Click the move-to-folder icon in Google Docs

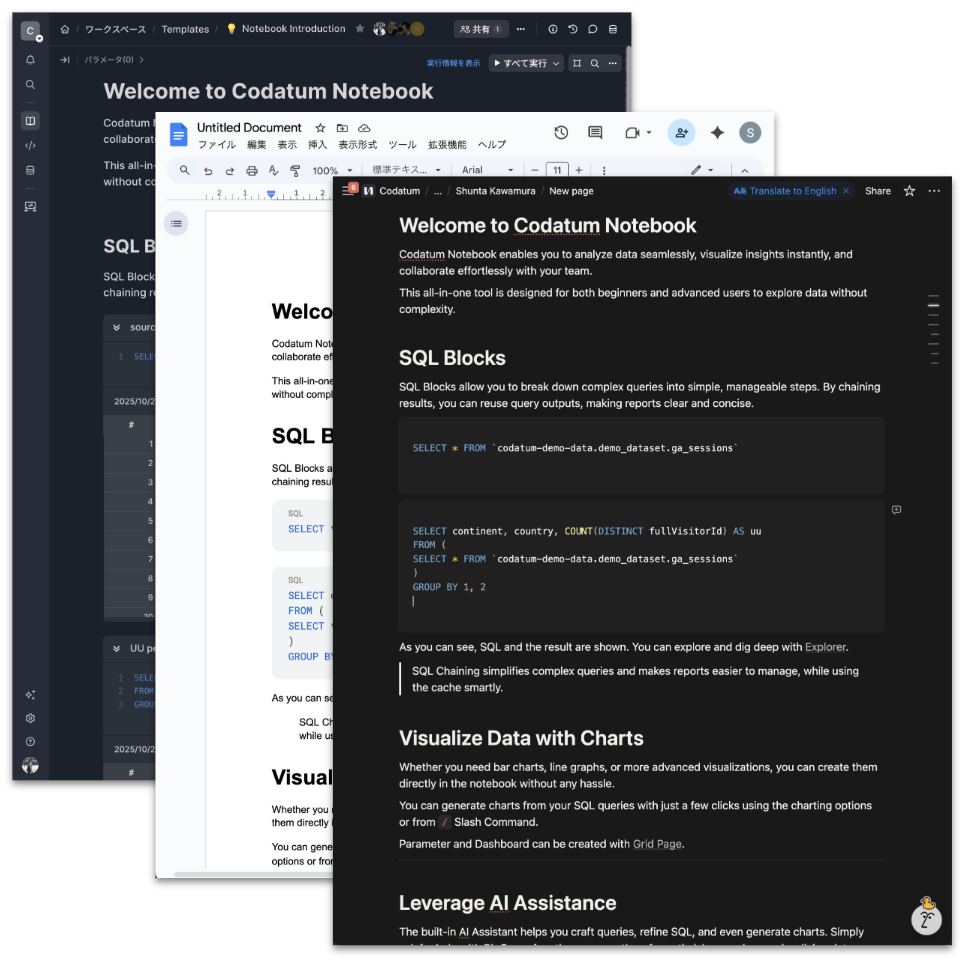pyautogui.click(x=342, y=128)
